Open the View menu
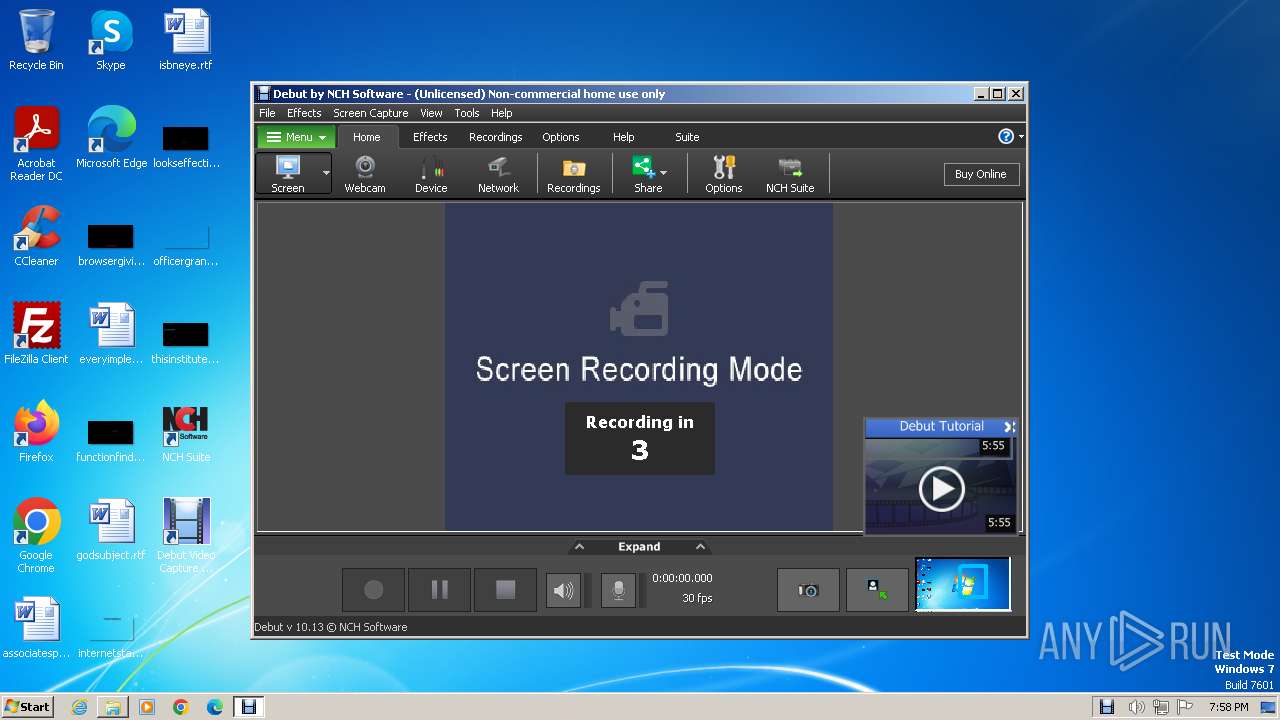The height and width of the screenshot is (720, 1280). [431, 113]
